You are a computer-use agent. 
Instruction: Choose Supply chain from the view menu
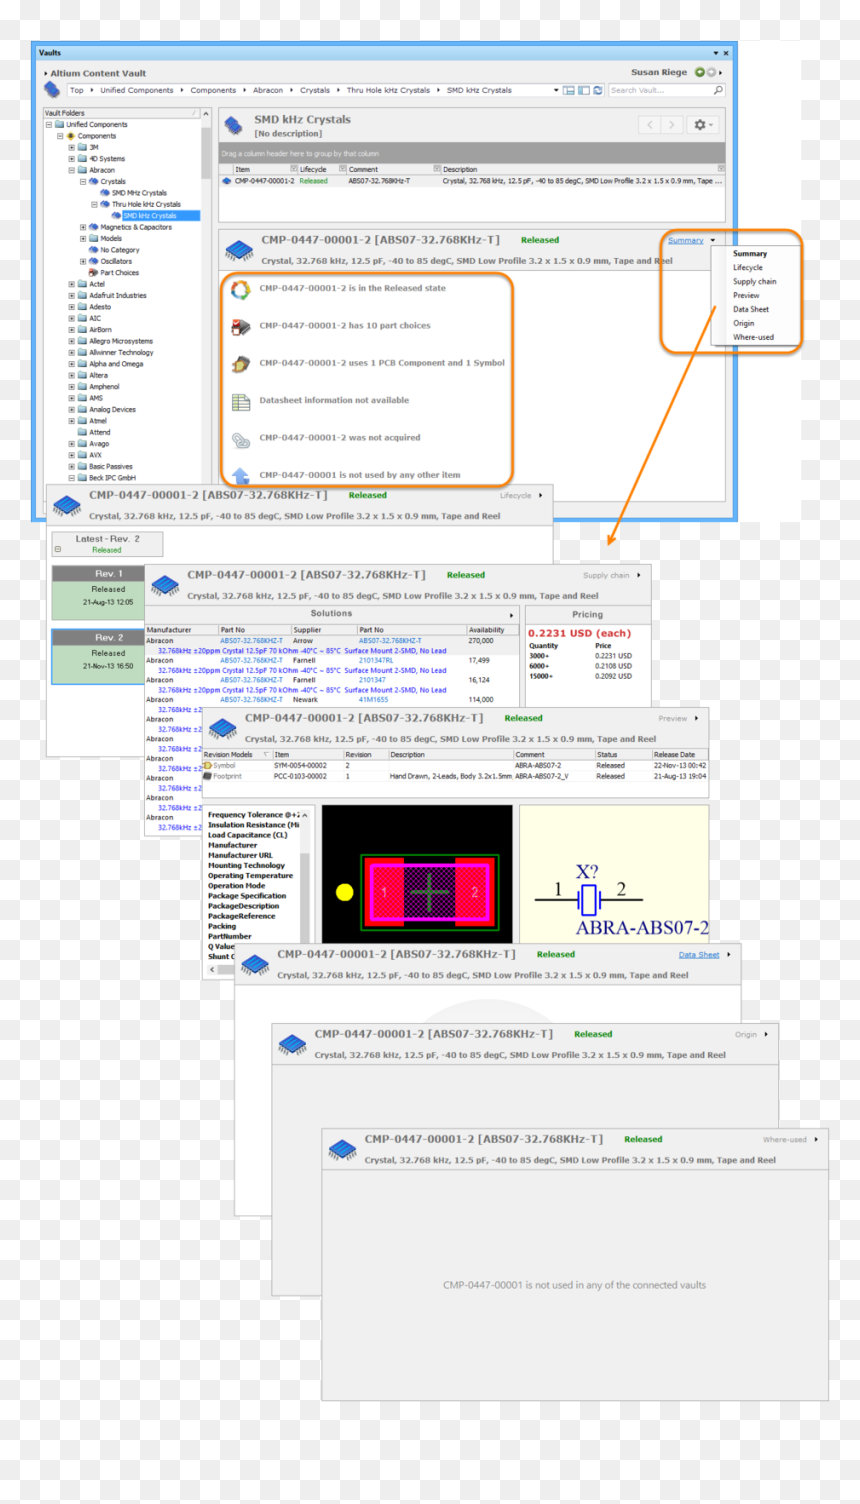[755, 282]
